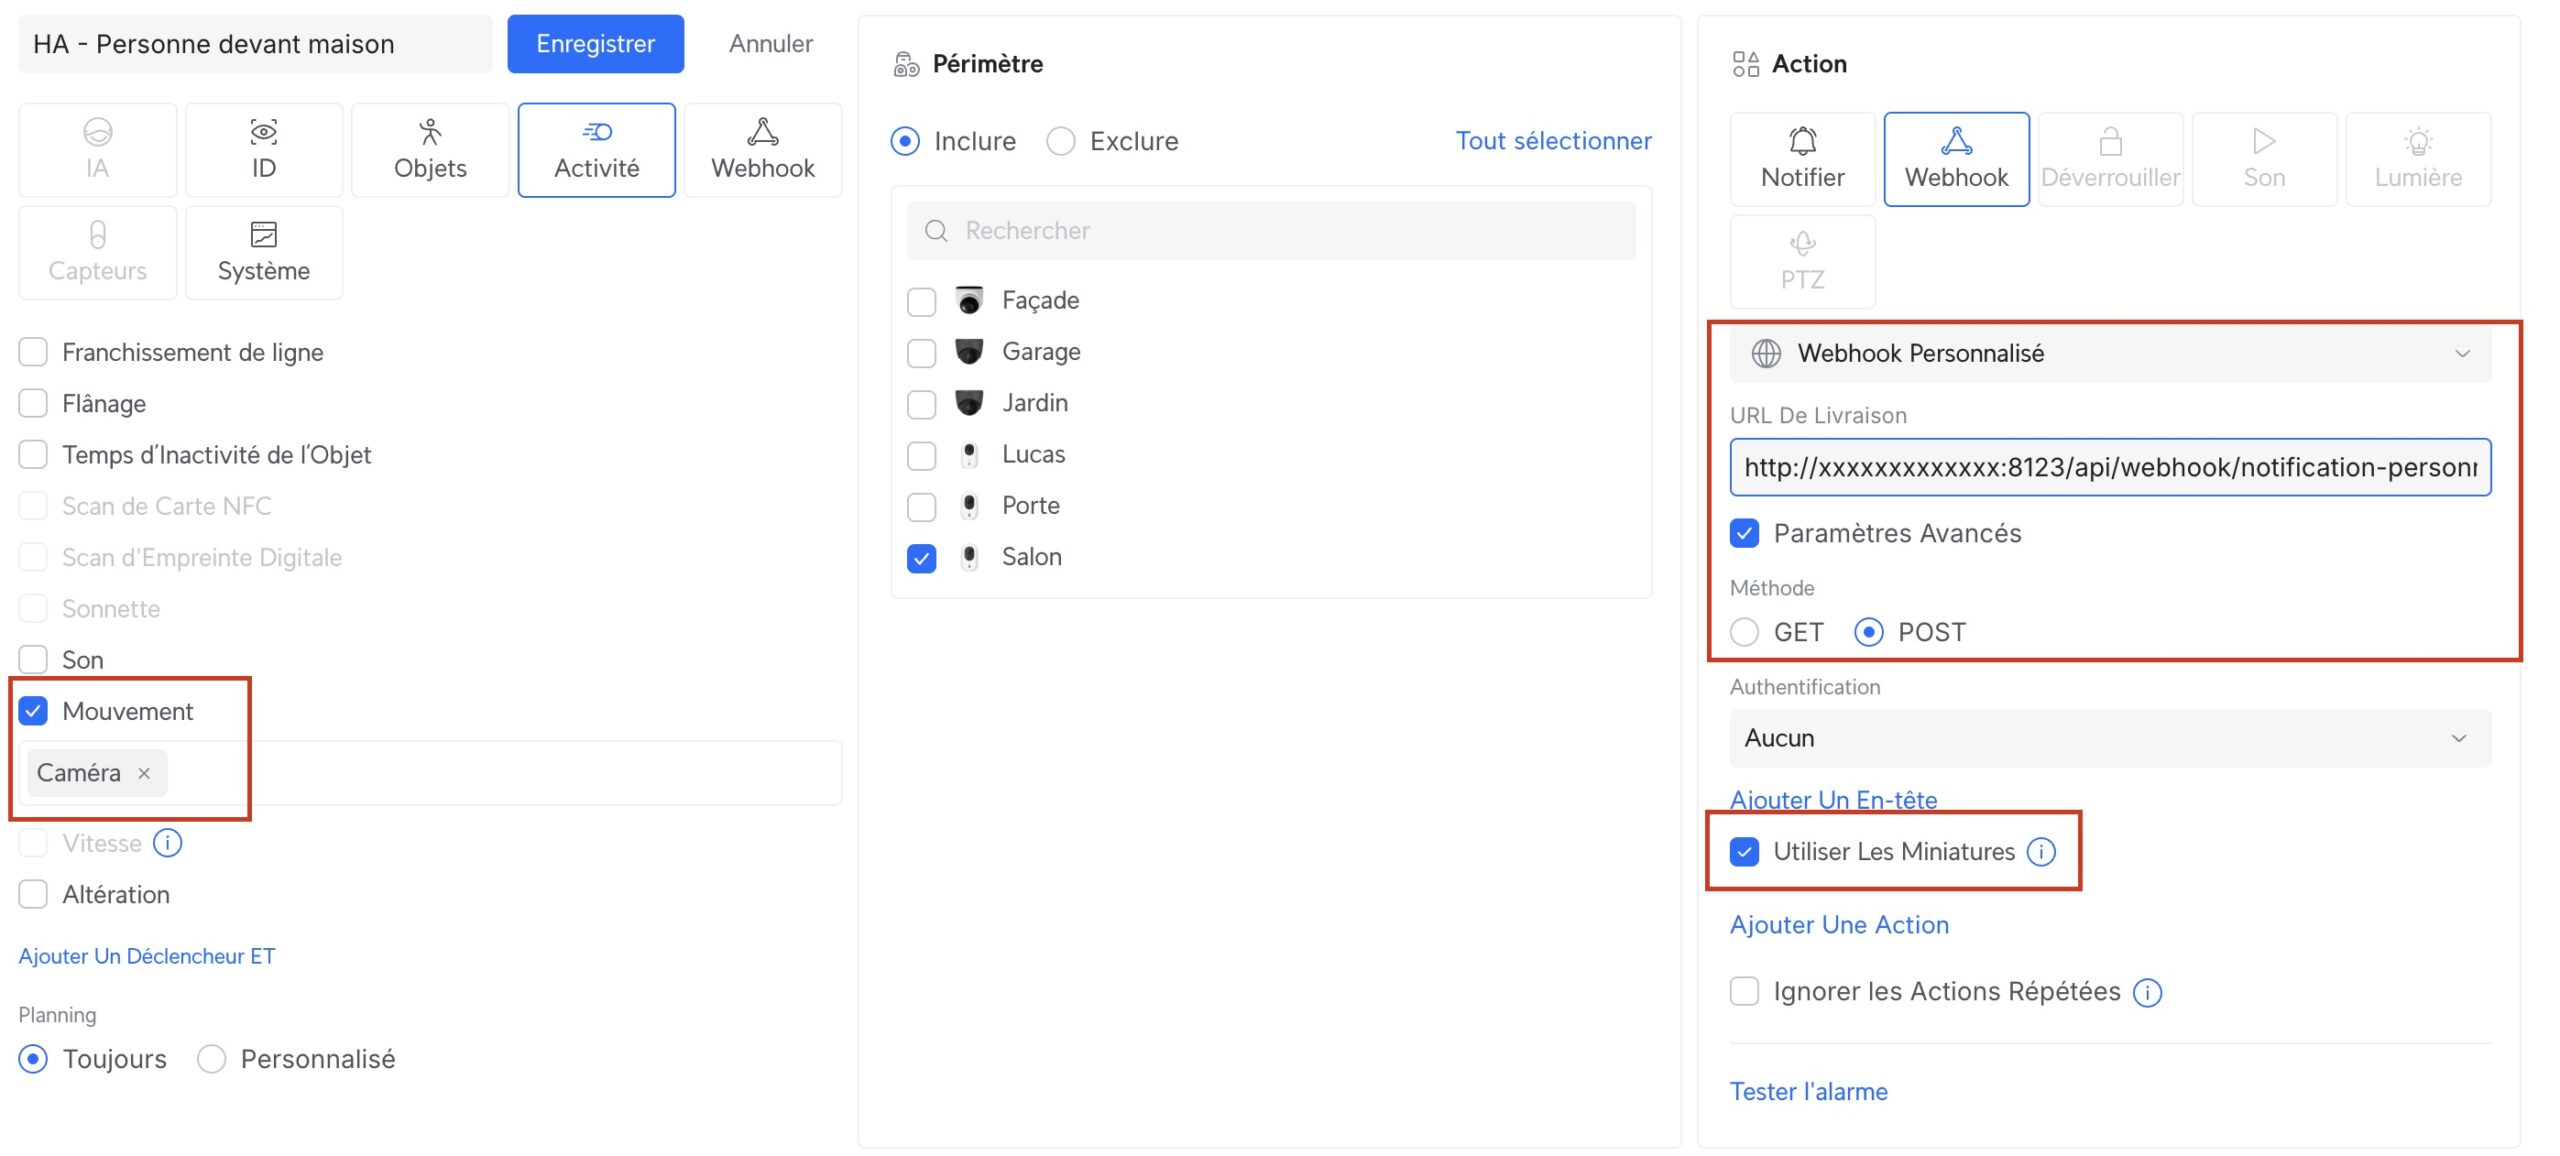2560x1156 pixels.
Task: Select the Objets trigger icon
Action: [430, 132]
